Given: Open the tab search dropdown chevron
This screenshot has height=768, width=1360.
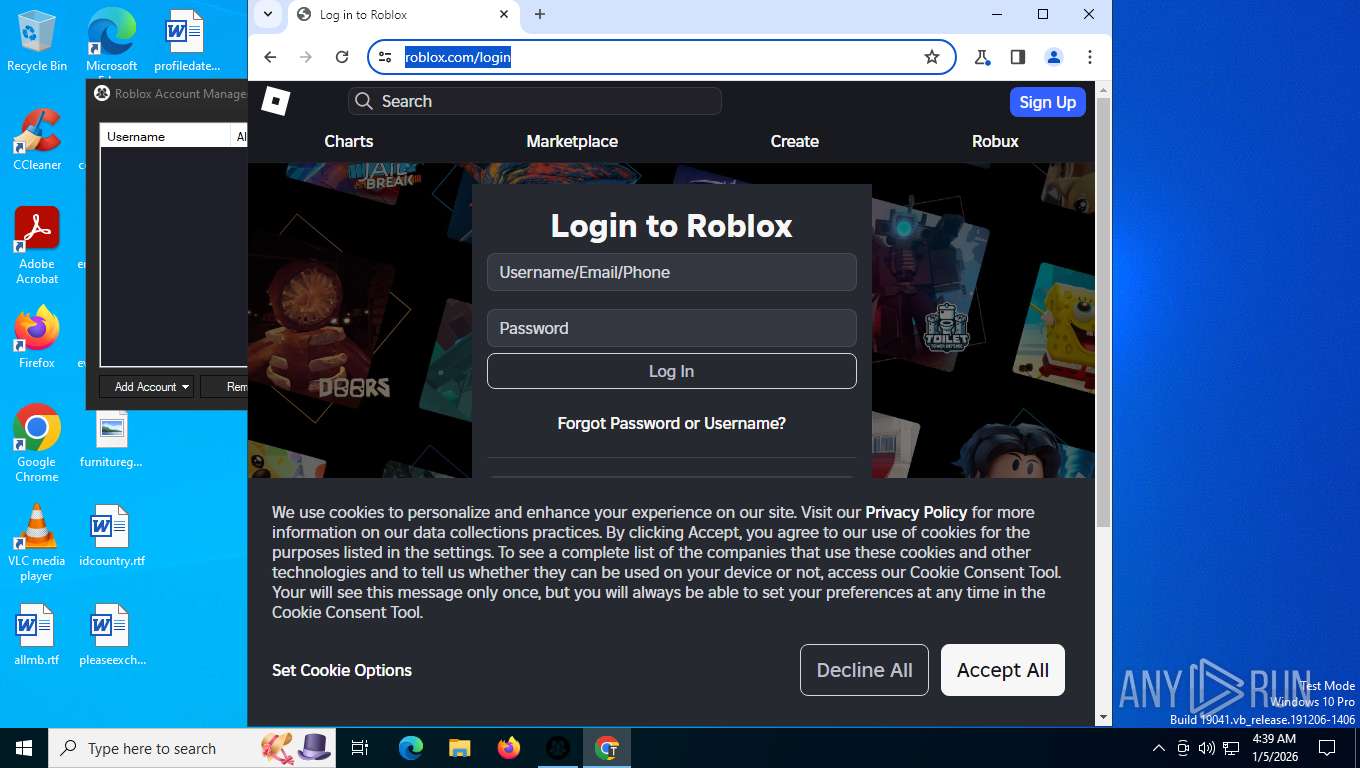Looking at the screenshot, I should [x=267, y=14].
